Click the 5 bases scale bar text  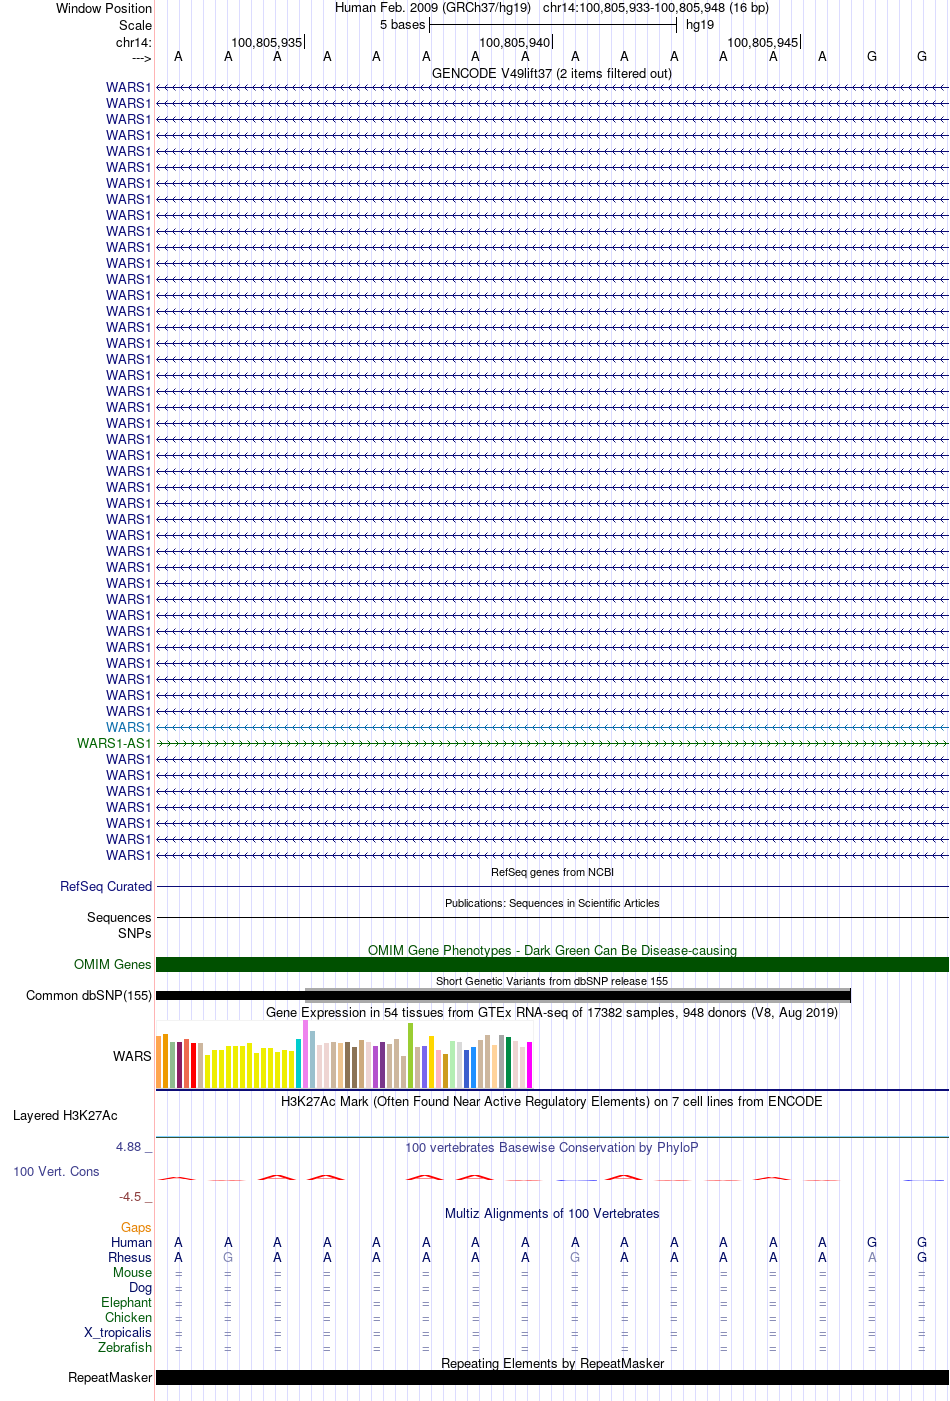(x=402, y=25)
